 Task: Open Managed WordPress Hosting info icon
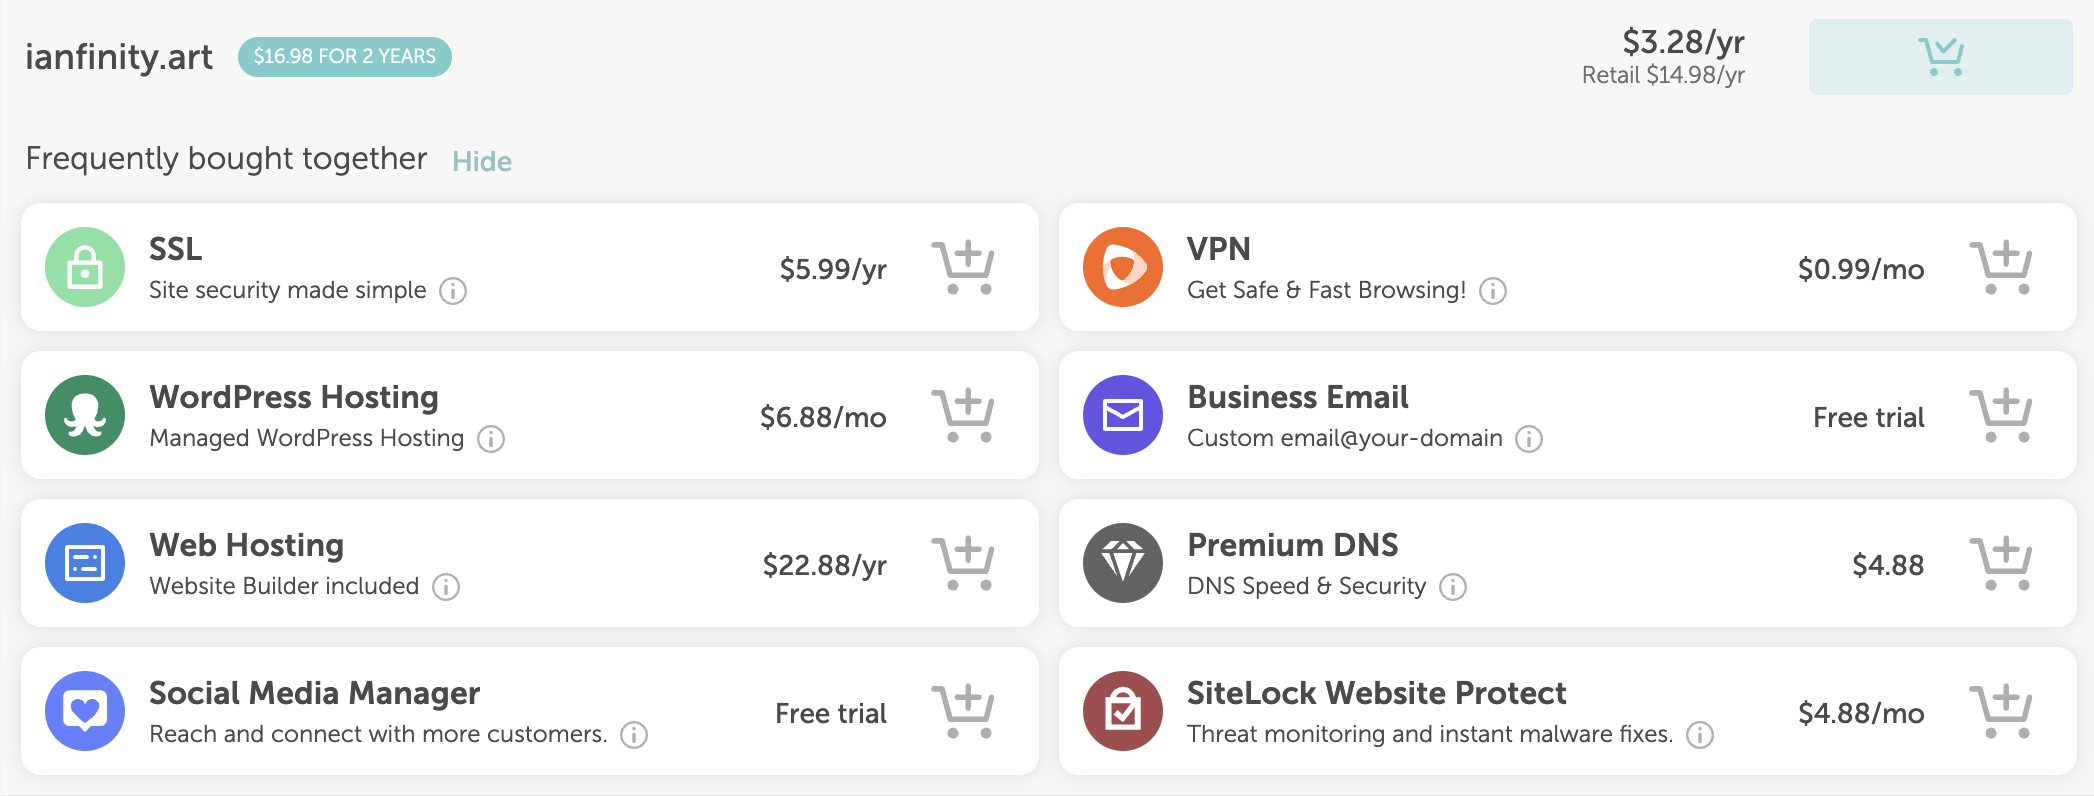[491, 439]
